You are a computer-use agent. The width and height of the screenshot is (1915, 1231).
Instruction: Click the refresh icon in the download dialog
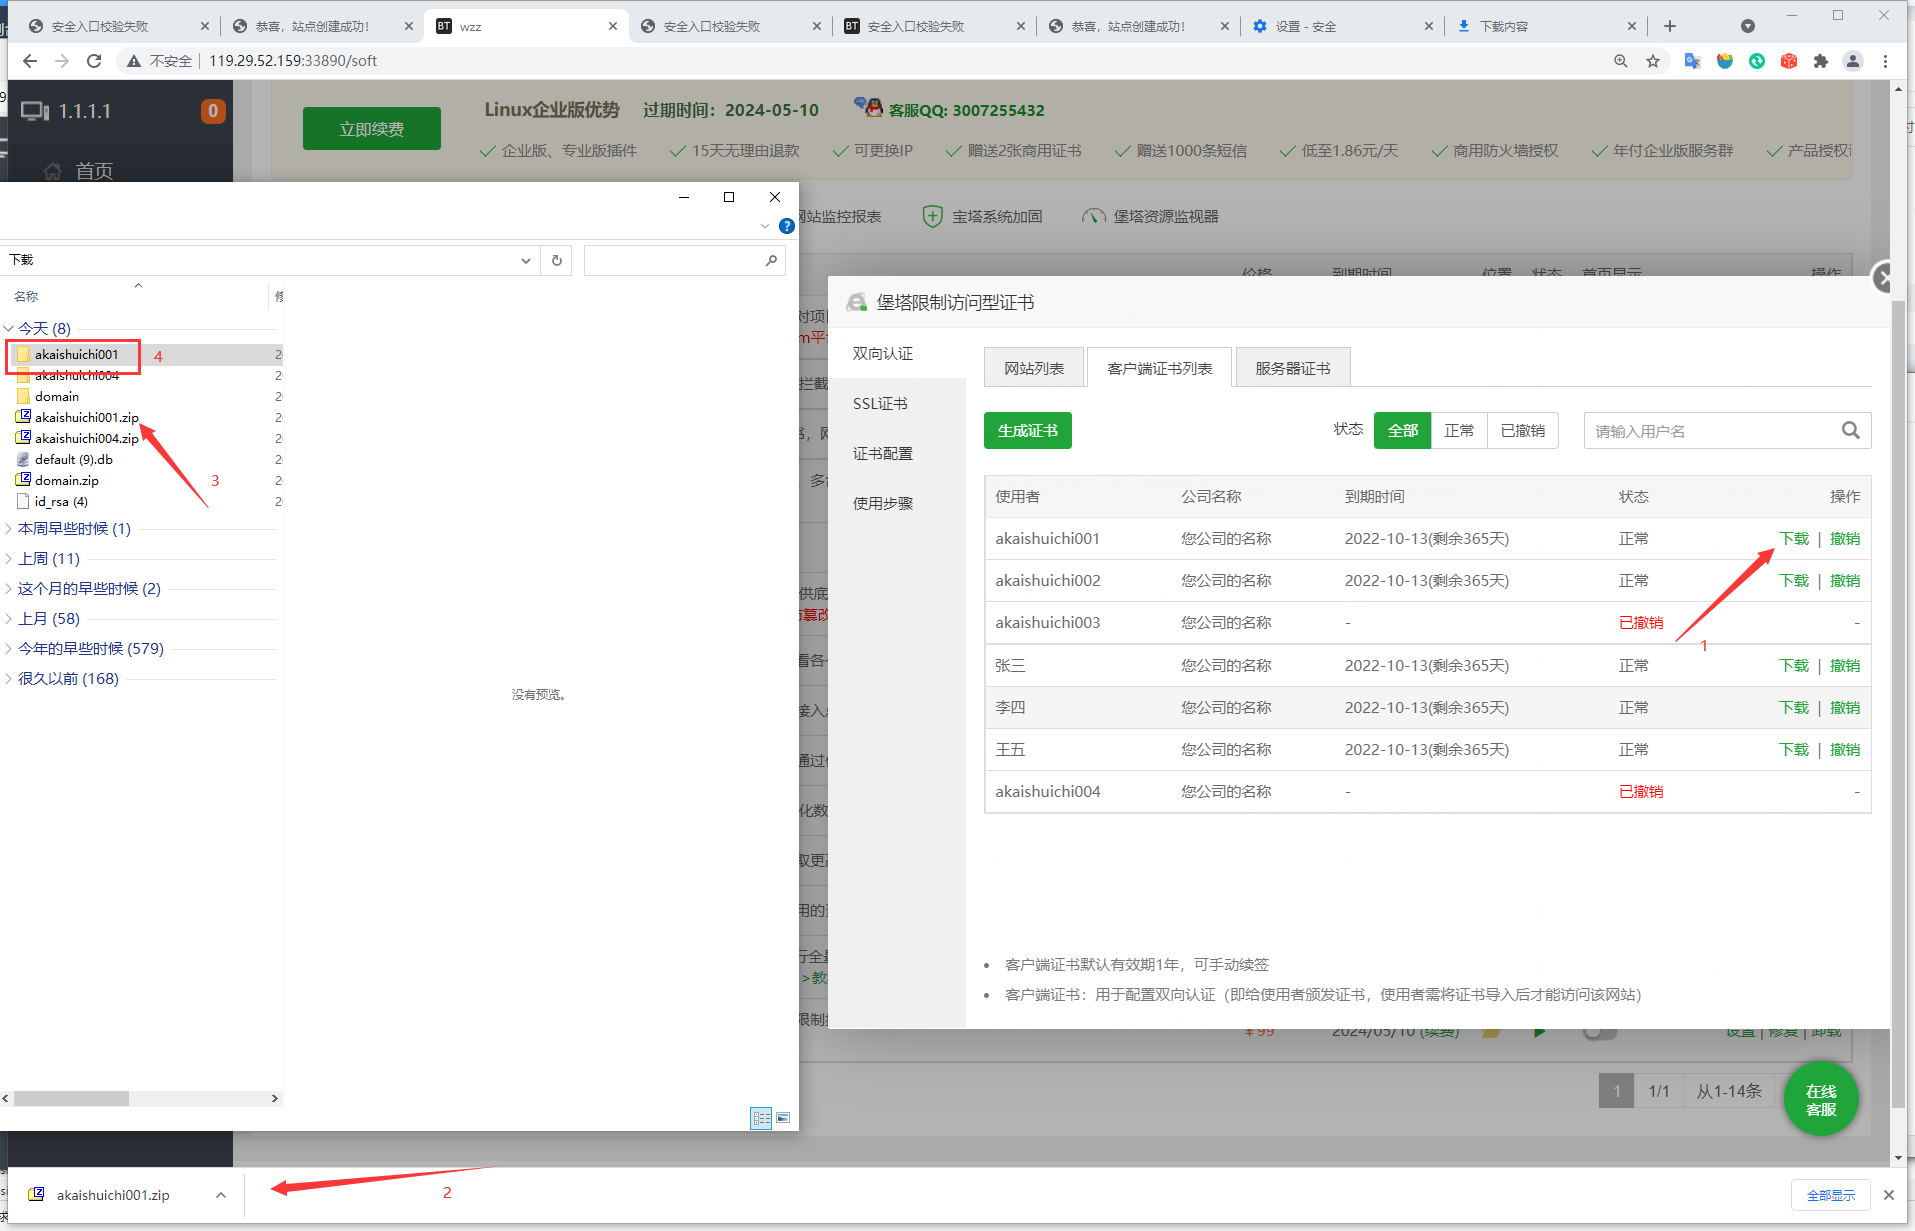tap(556, 260)
